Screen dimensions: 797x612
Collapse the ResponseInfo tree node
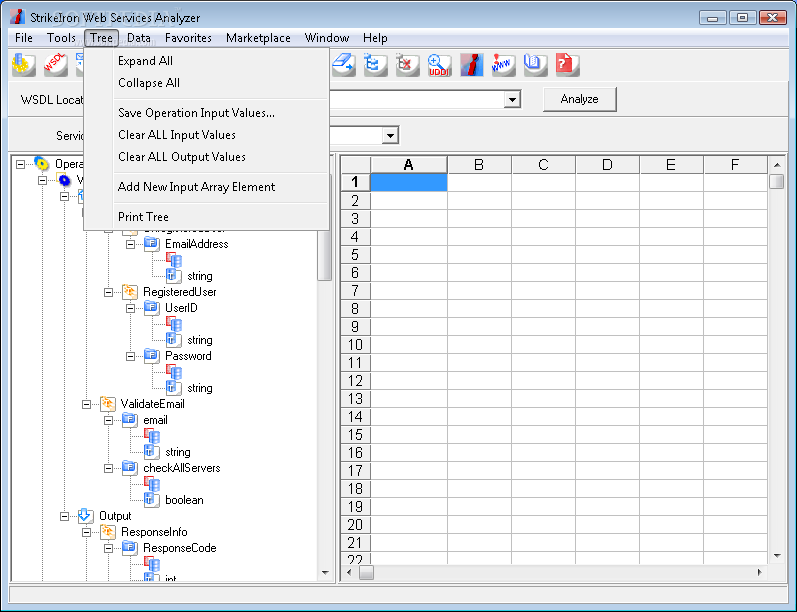coord(86,533)
